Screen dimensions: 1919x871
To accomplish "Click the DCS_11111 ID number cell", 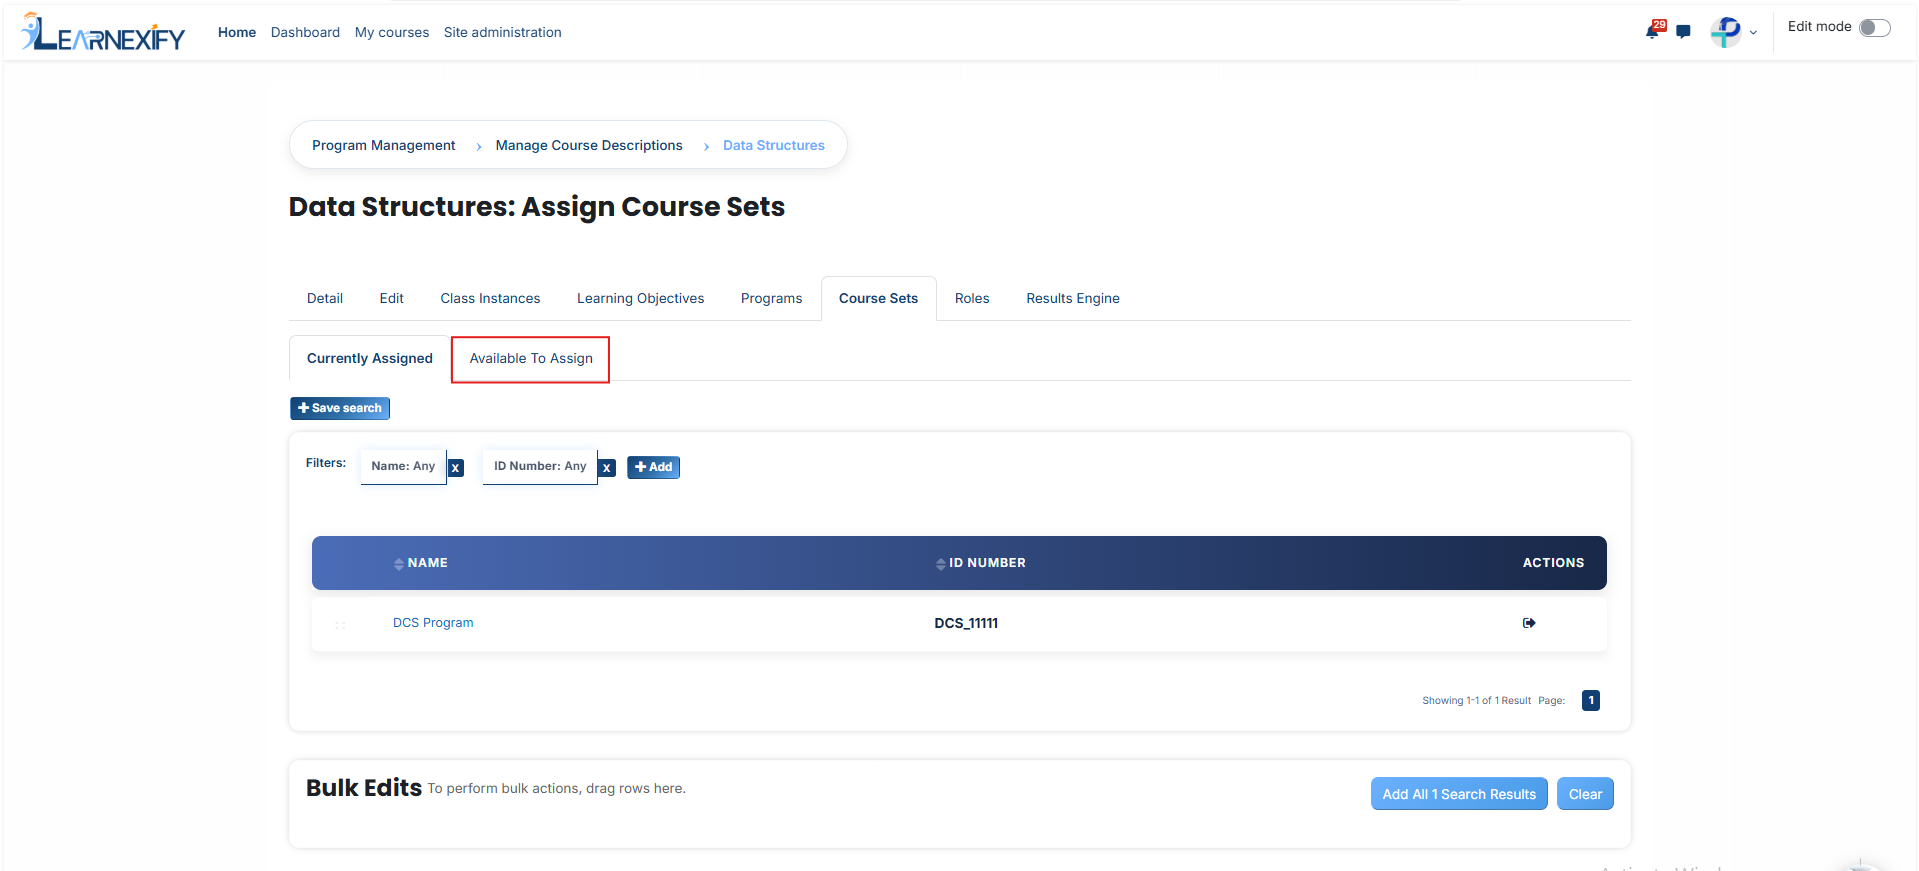I will (966, 623).
